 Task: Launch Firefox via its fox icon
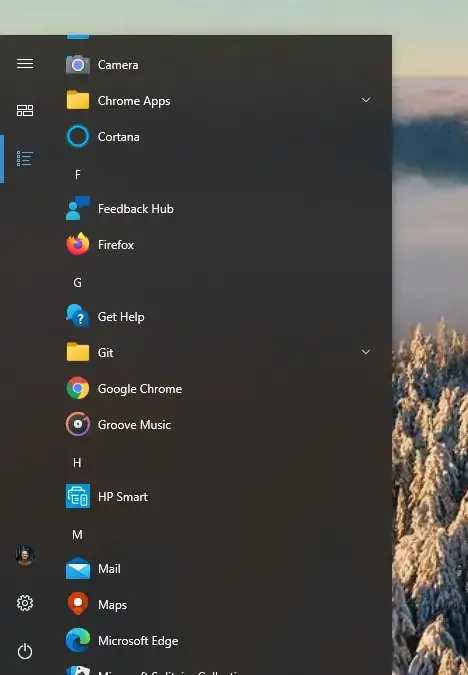(x=78, y=244)
